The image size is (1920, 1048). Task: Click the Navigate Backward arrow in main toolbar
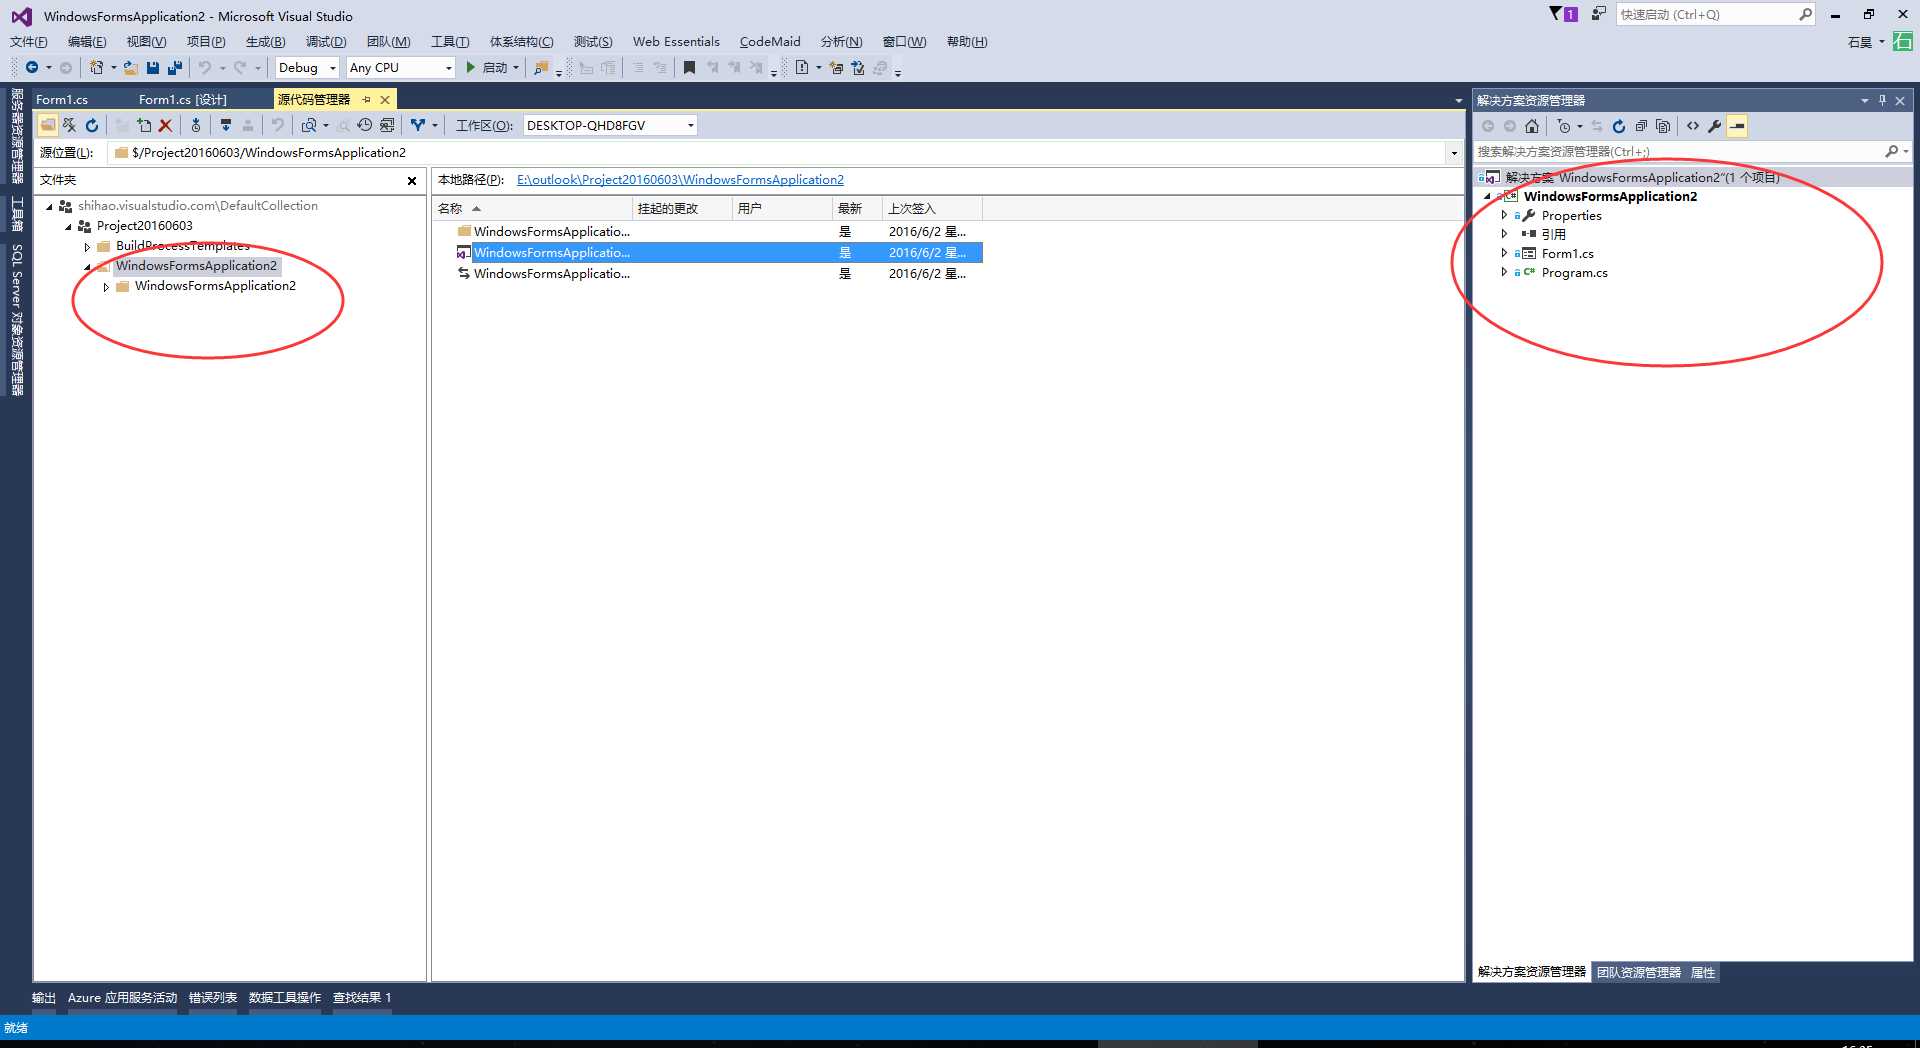[x=32, y=67]
